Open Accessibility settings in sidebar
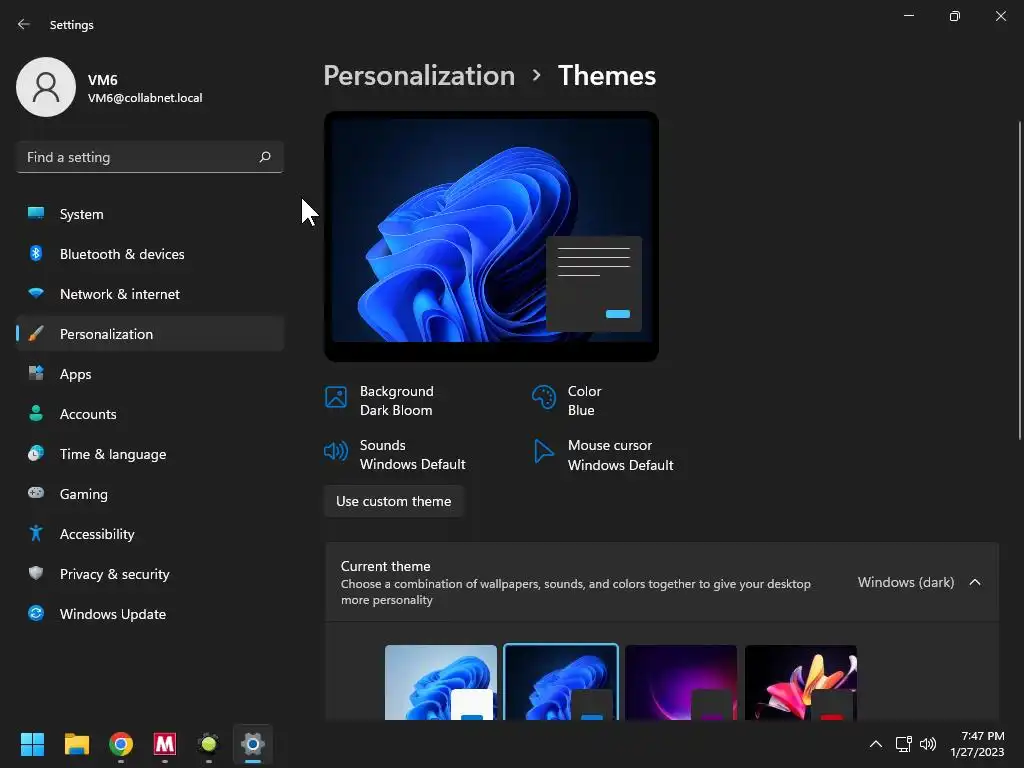Image resolution: width=1024 pixels, height=768 pixels. 150,534
